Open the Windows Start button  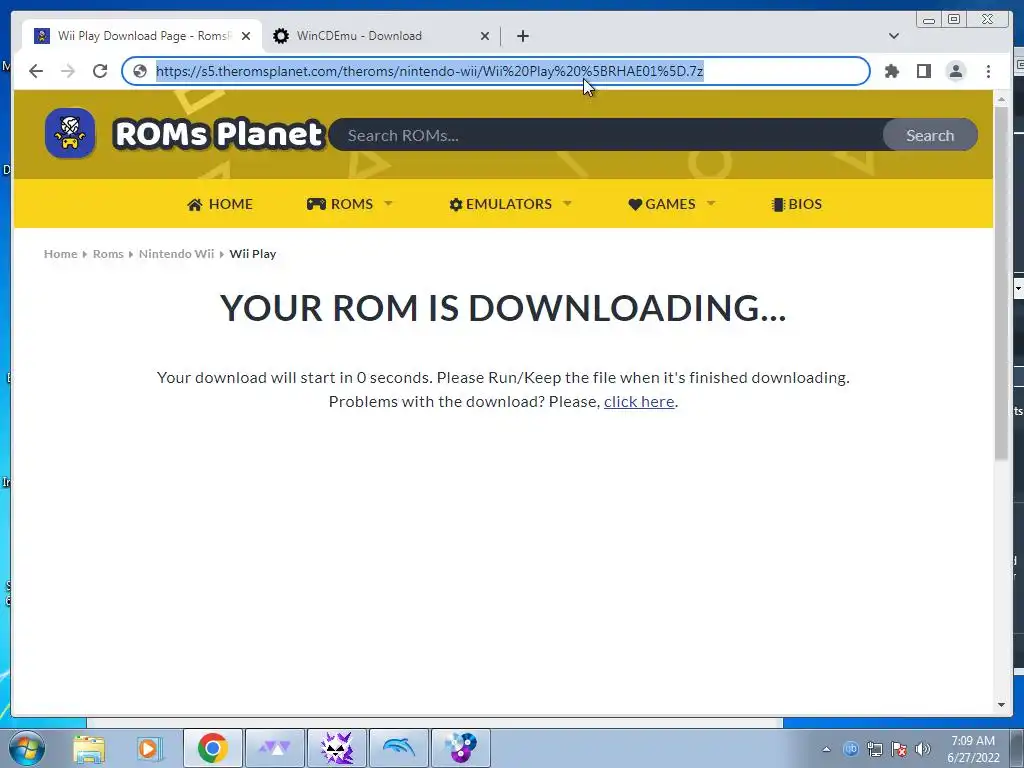tap(26, 748)
